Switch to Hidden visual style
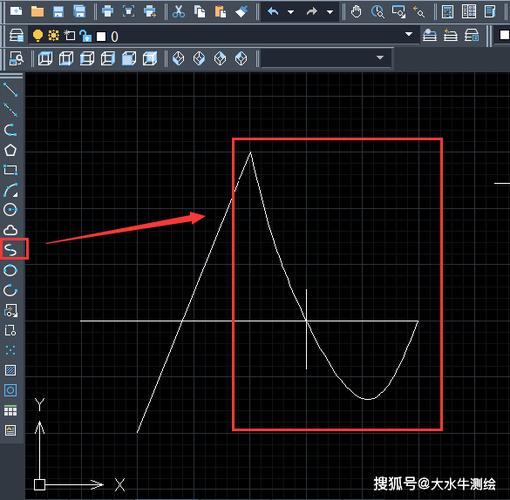The width and height of the screenshot is (510, 500). [87, 59]
